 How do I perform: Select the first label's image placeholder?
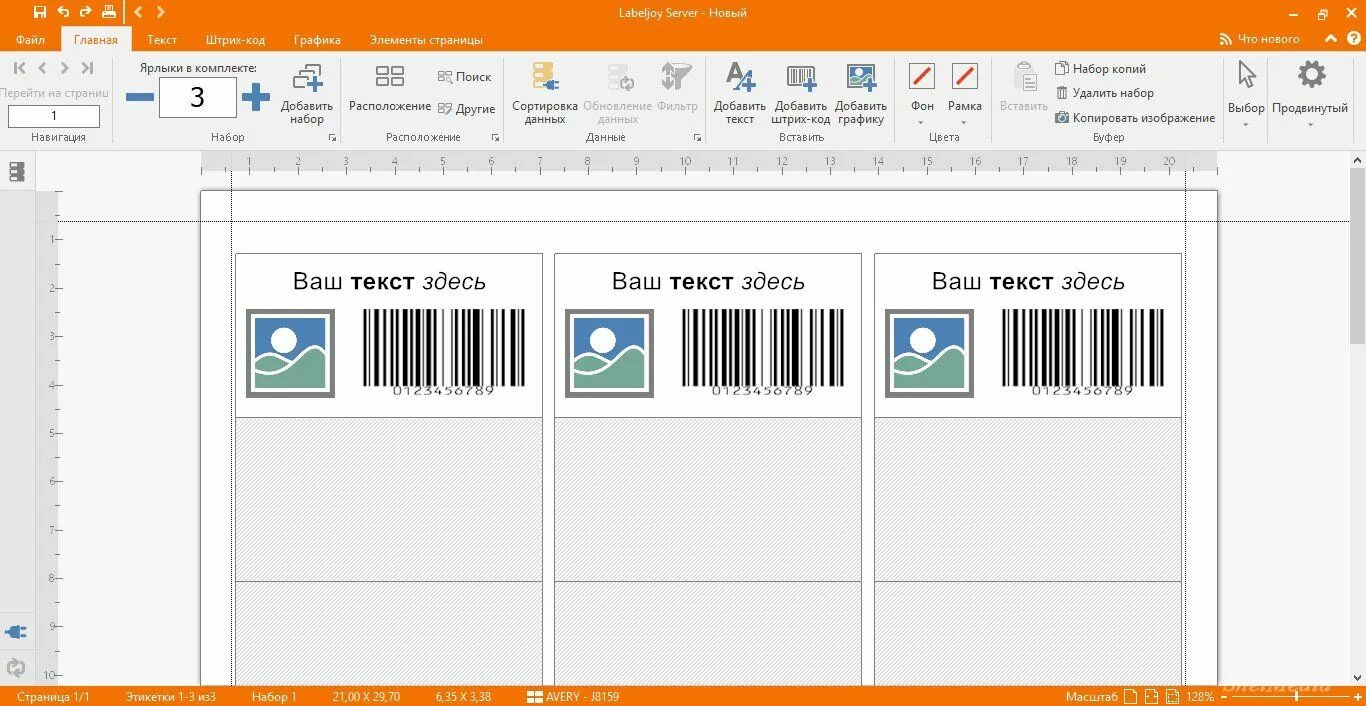click(x=290, y=353)
